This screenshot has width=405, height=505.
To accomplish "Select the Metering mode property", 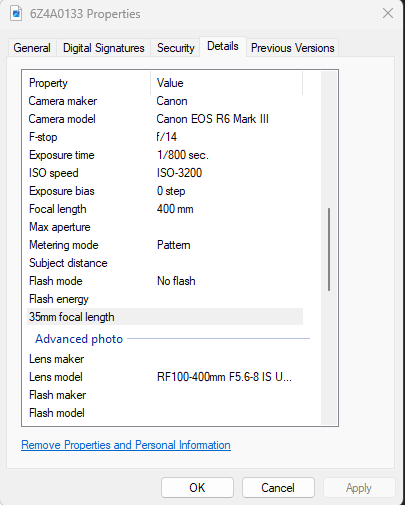I will point(64,245).
